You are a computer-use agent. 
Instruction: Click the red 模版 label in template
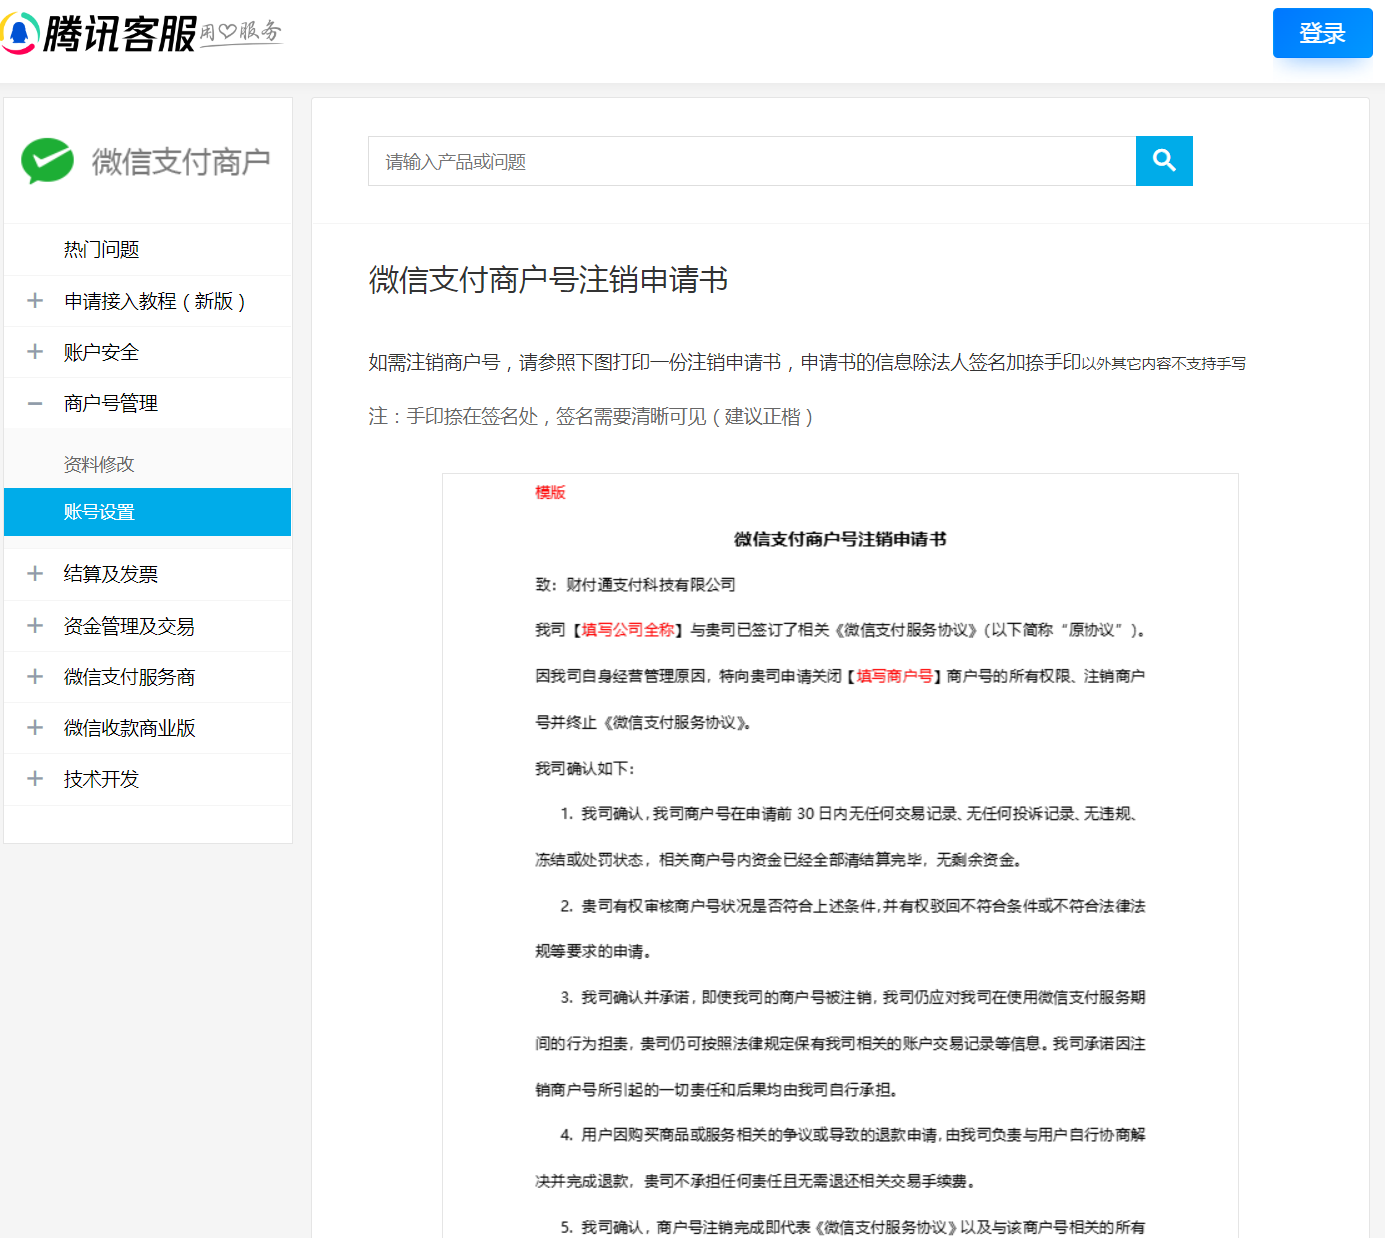[550, 492]
